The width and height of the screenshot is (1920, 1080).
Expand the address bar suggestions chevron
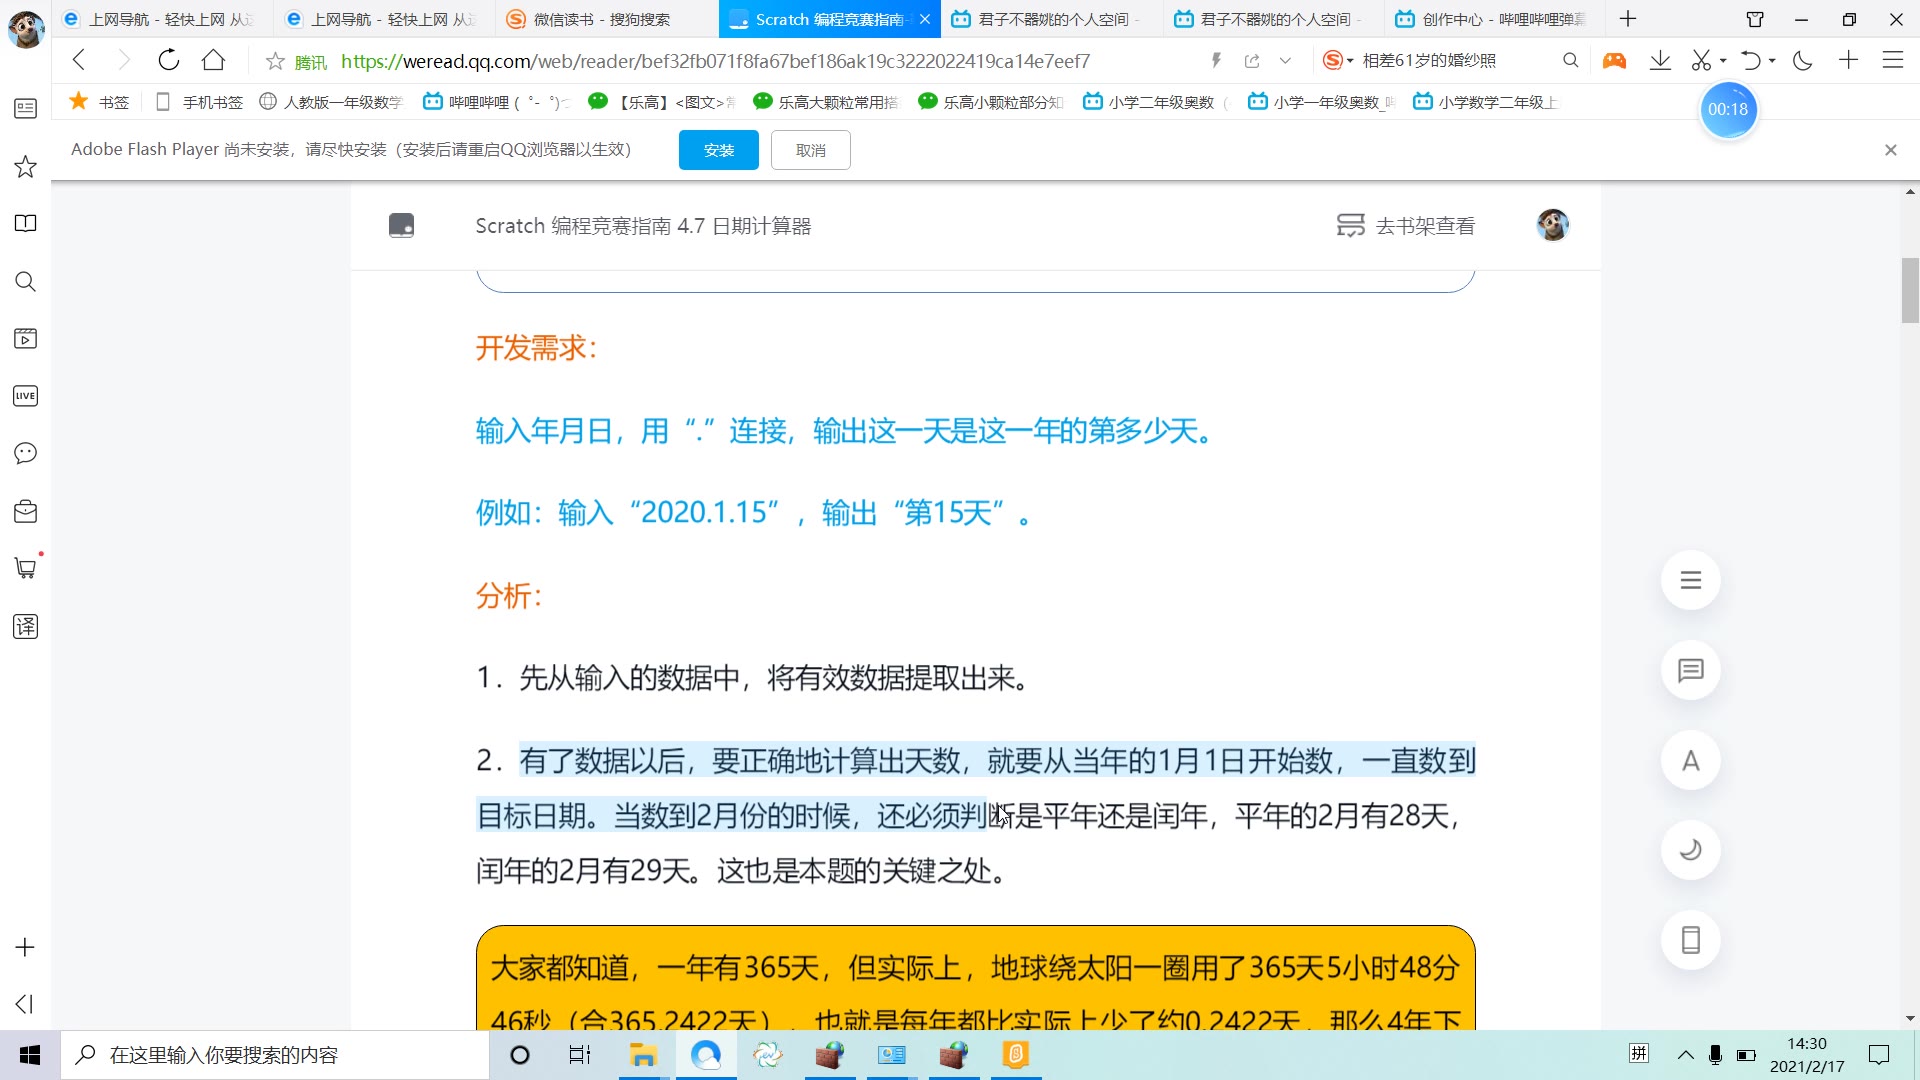[x=1286, y=60]
